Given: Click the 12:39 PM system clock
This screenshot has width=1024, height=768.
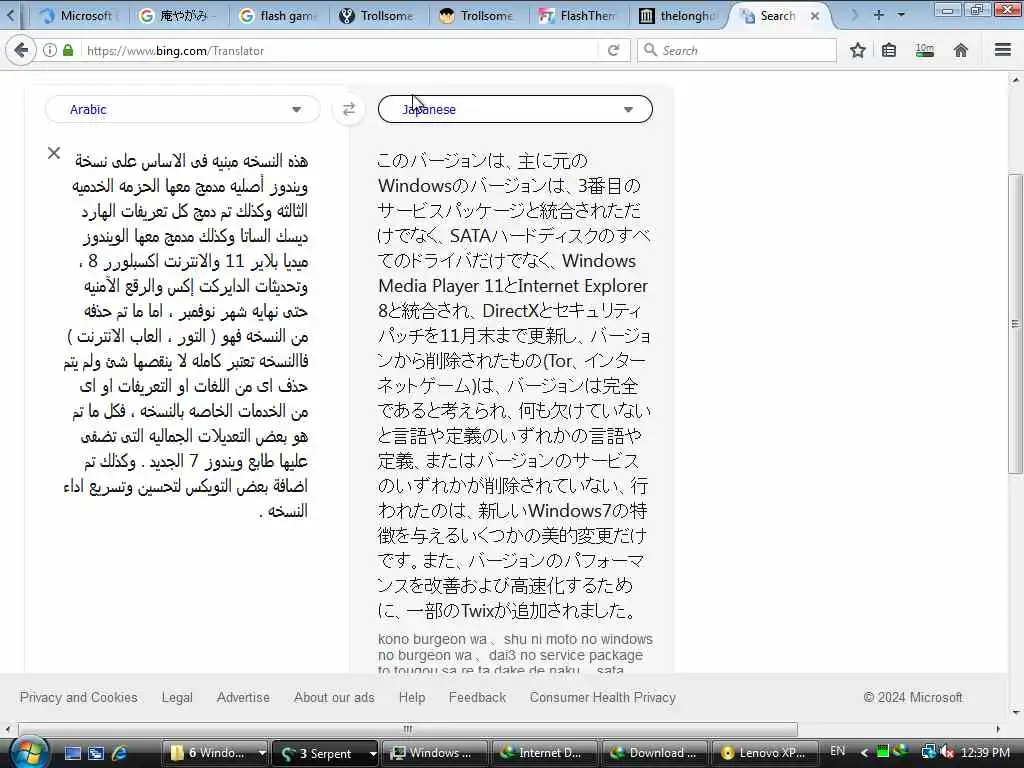Looking at the screenshot, I should 985,752.
